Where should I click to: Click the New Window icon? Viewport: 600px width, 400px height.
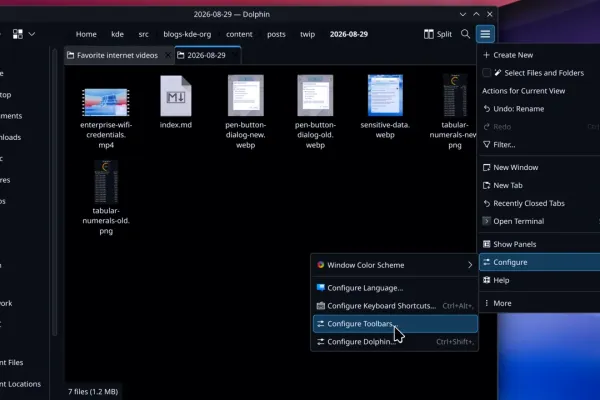pos(486,167)
